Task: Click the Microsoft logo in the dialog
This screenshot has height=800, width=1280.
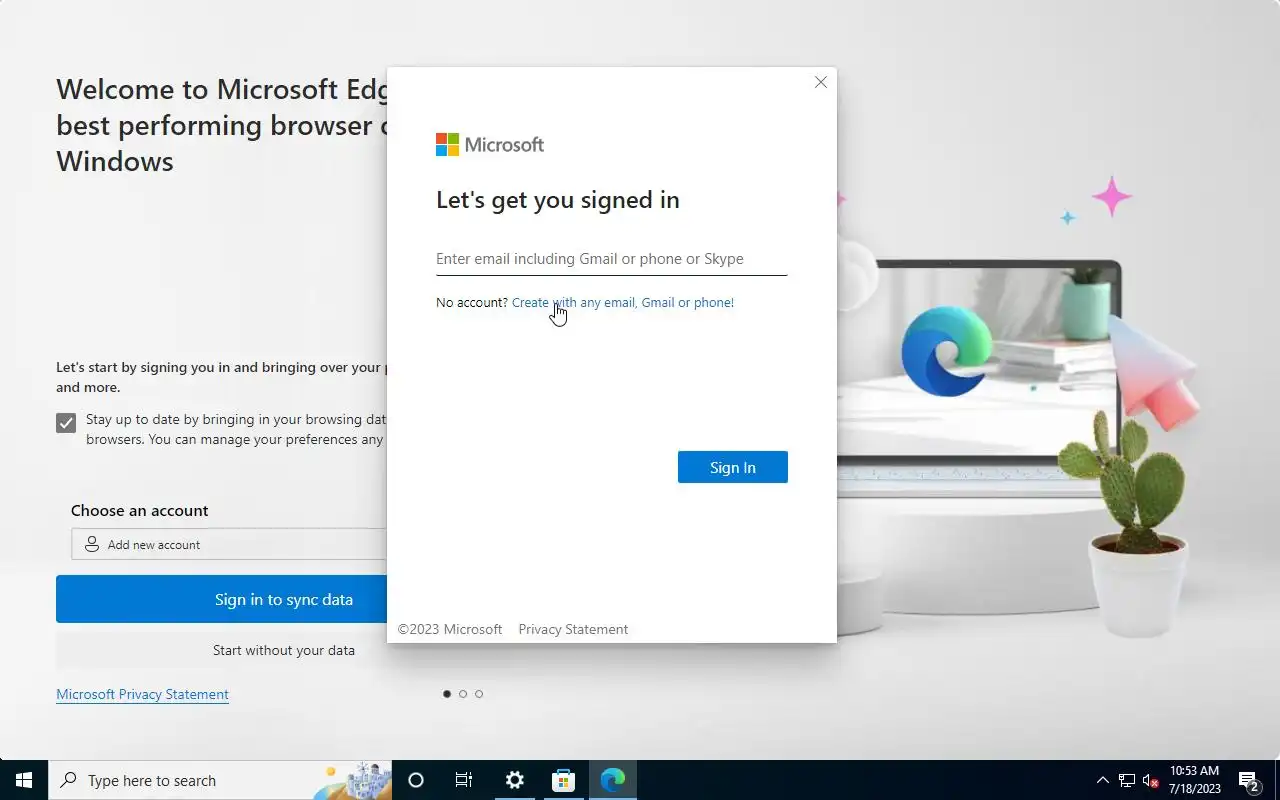Action: (x=490, y=145)
